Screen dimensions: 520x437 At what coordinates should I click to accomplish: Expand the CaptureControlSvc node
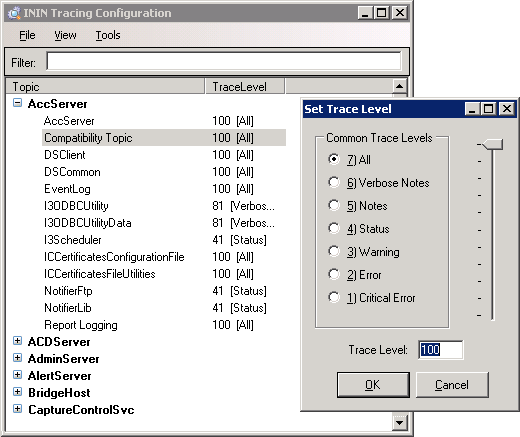coord(17,409)
